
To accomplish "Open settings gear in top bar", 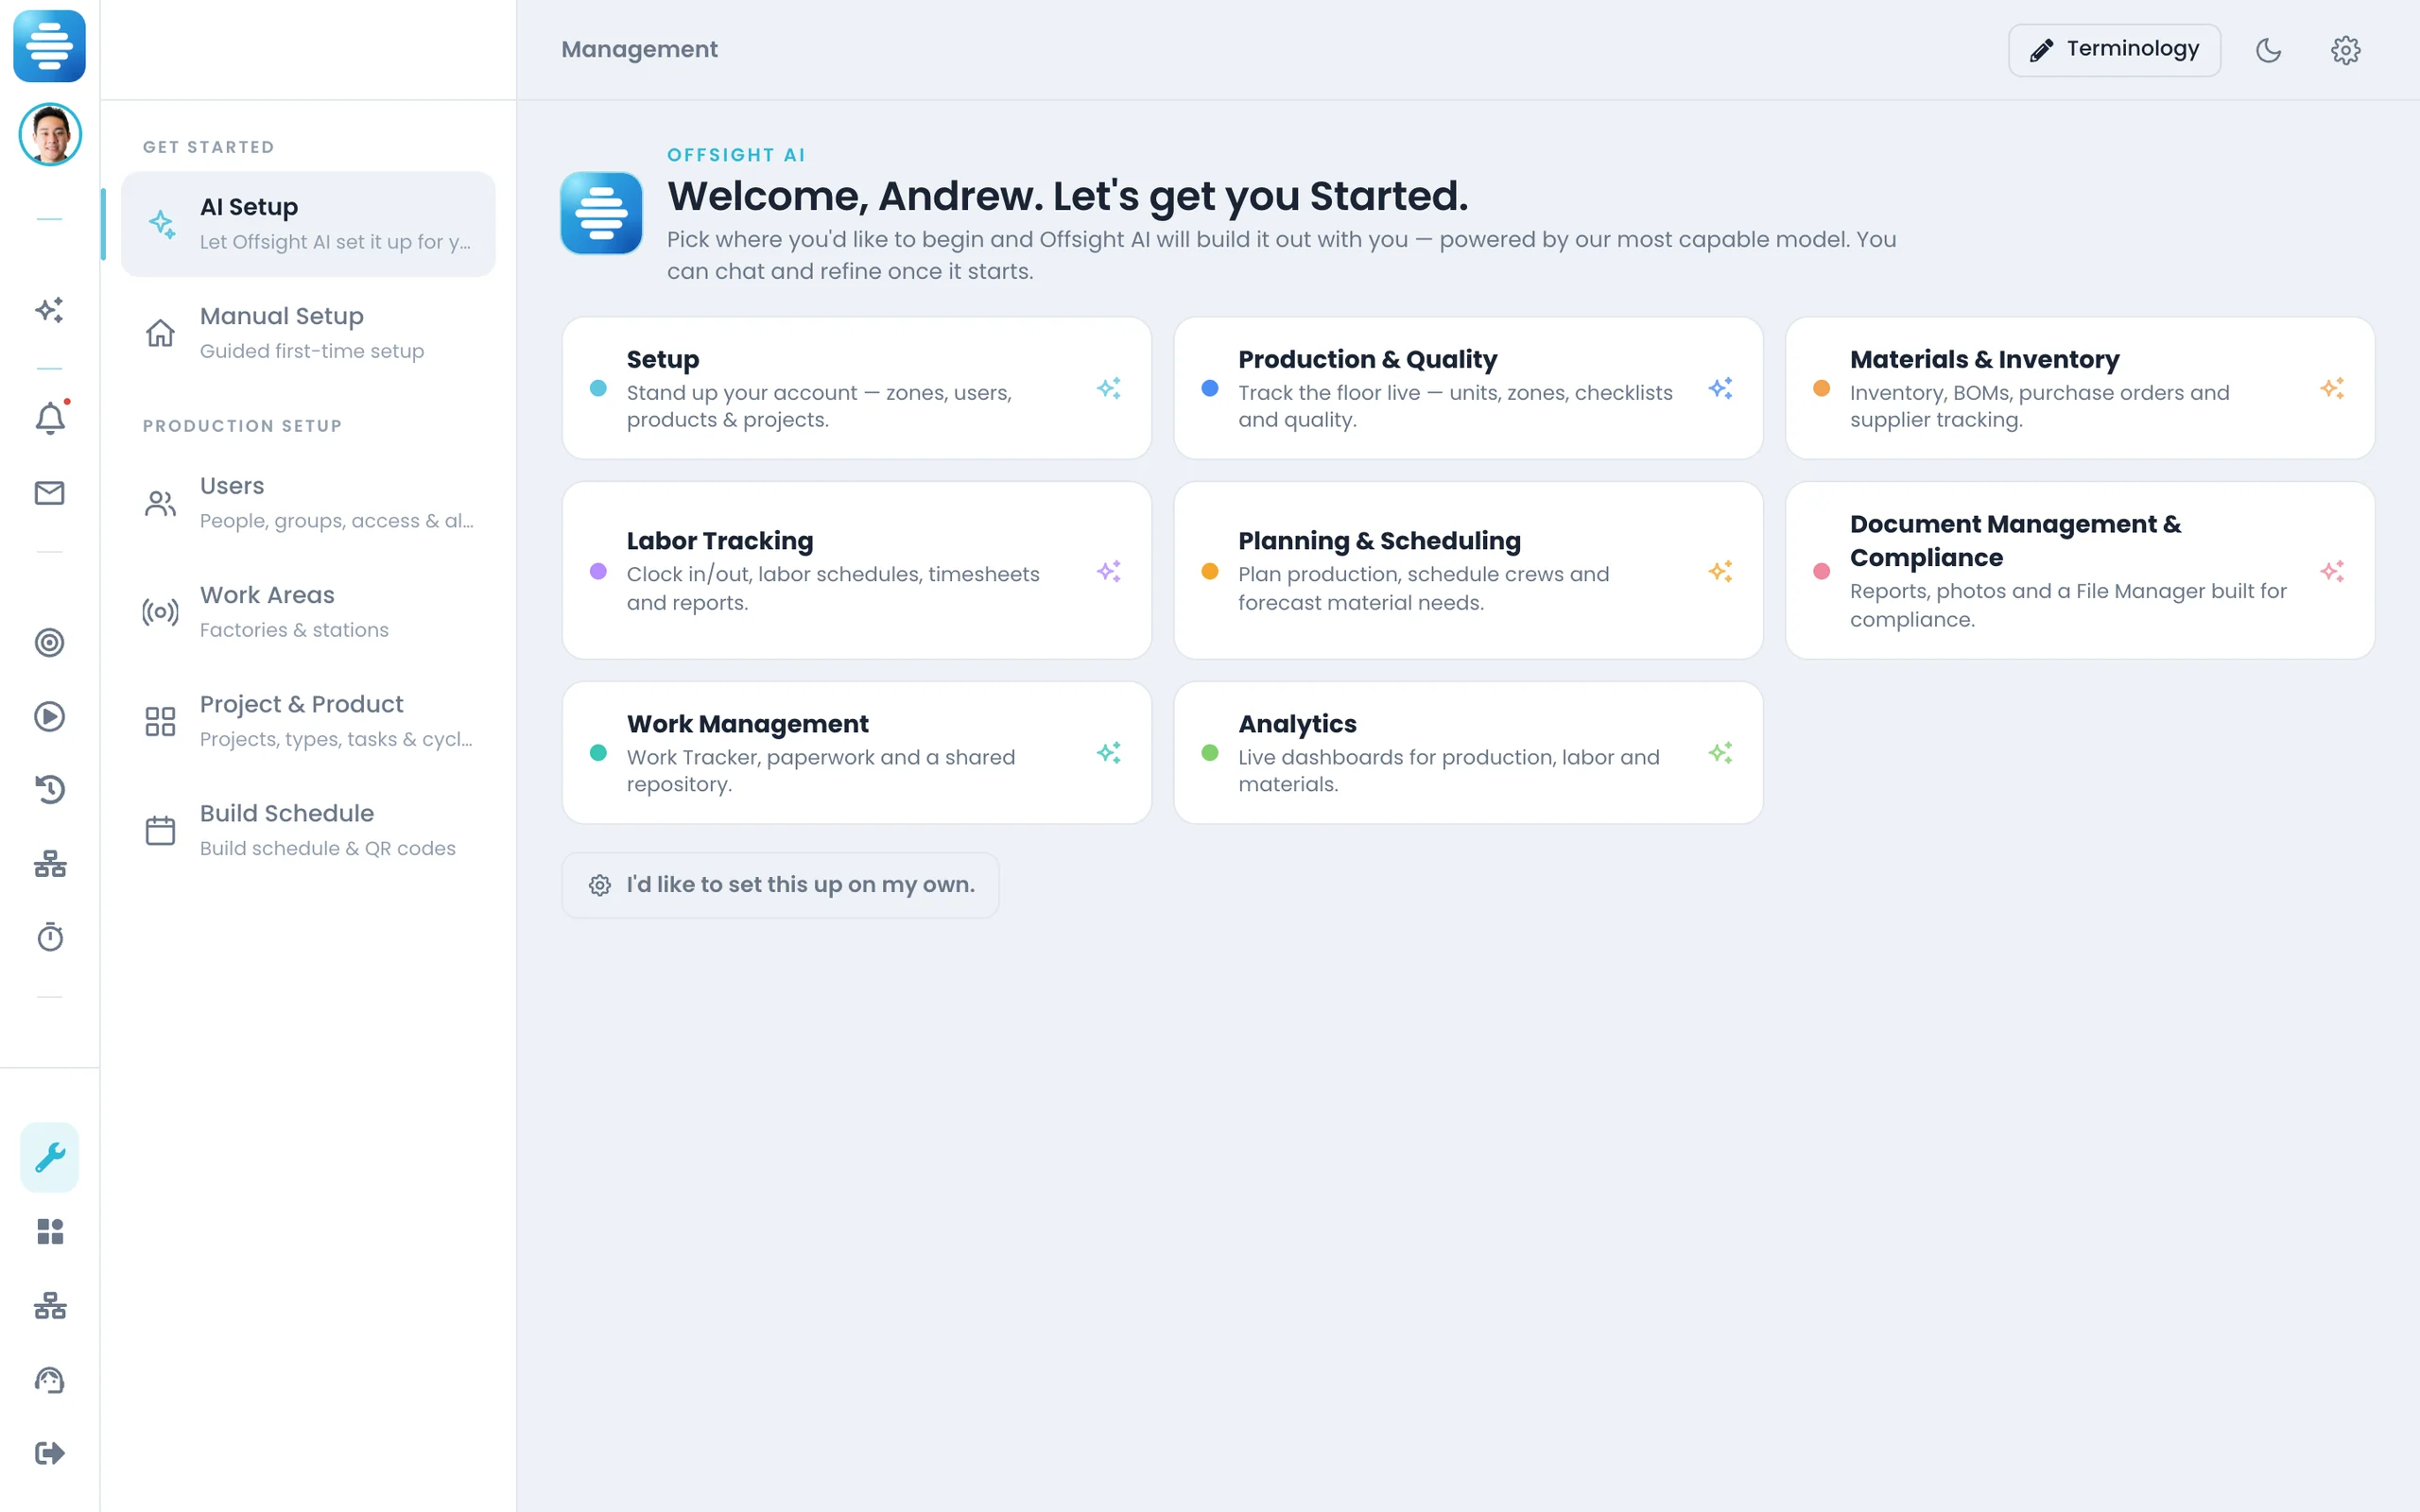I will (x=2345, y=50).
